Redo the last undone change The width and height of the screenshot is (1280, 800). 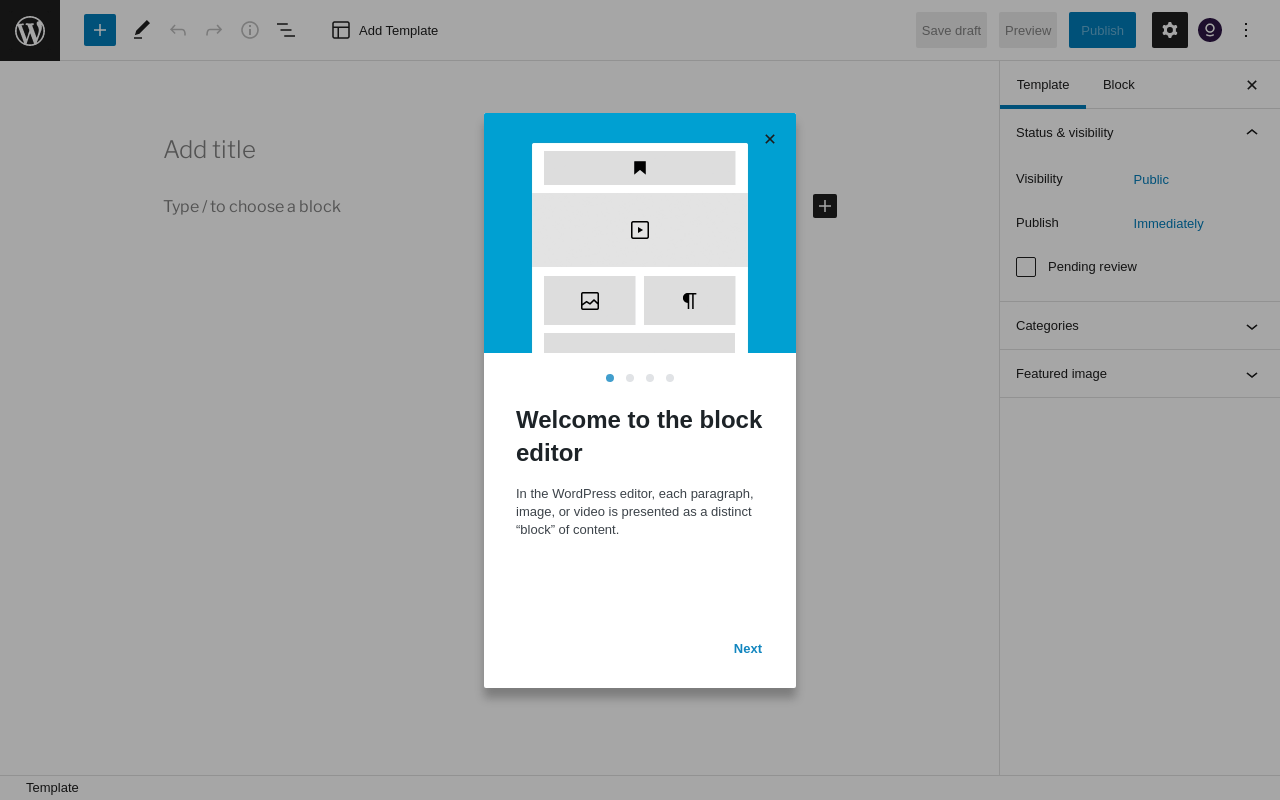(x=214, y=30)
